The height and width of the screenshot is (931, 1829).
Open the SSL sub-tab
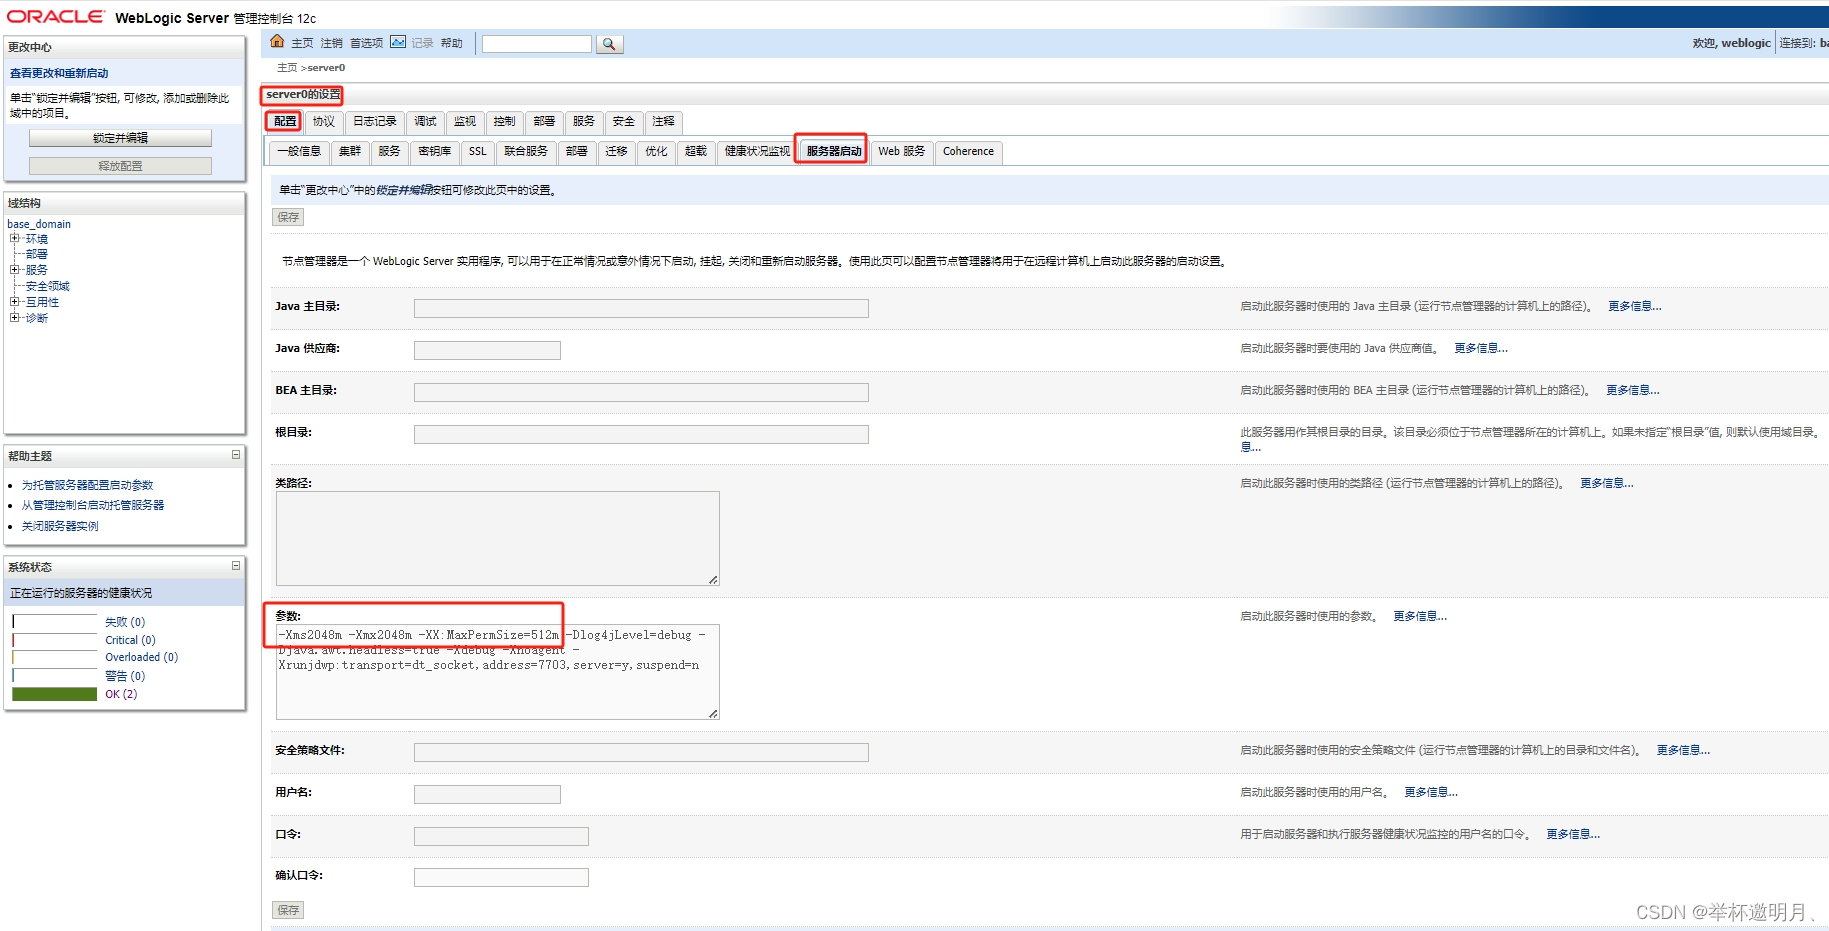click(x=478, y=152)
